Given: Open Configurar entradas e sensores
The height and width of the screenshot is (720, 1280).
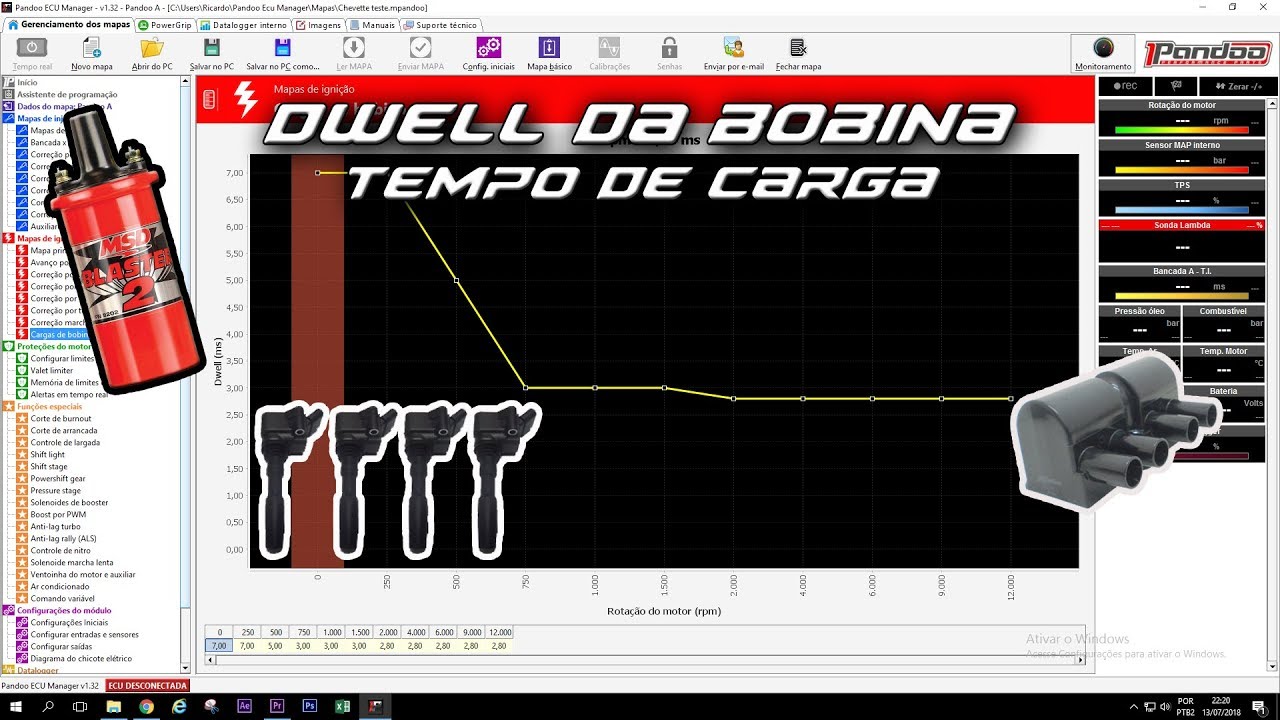Looking at the screenshot, I should click(x=84, y=634).
